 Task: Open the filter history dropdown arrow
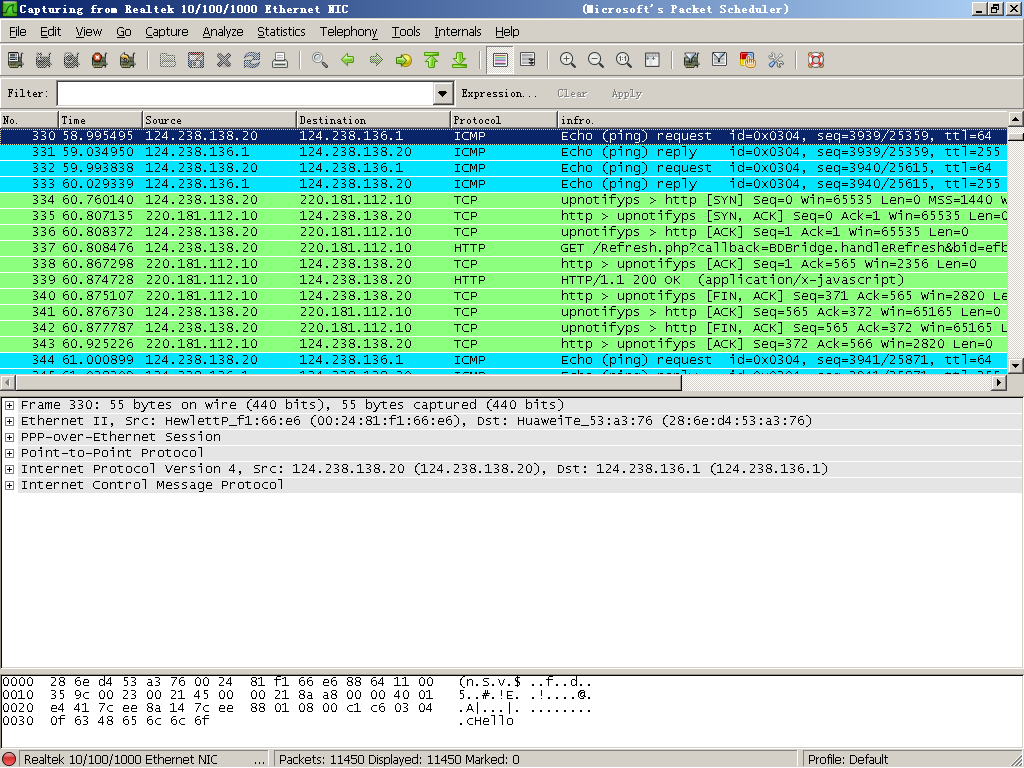(443, 93)
